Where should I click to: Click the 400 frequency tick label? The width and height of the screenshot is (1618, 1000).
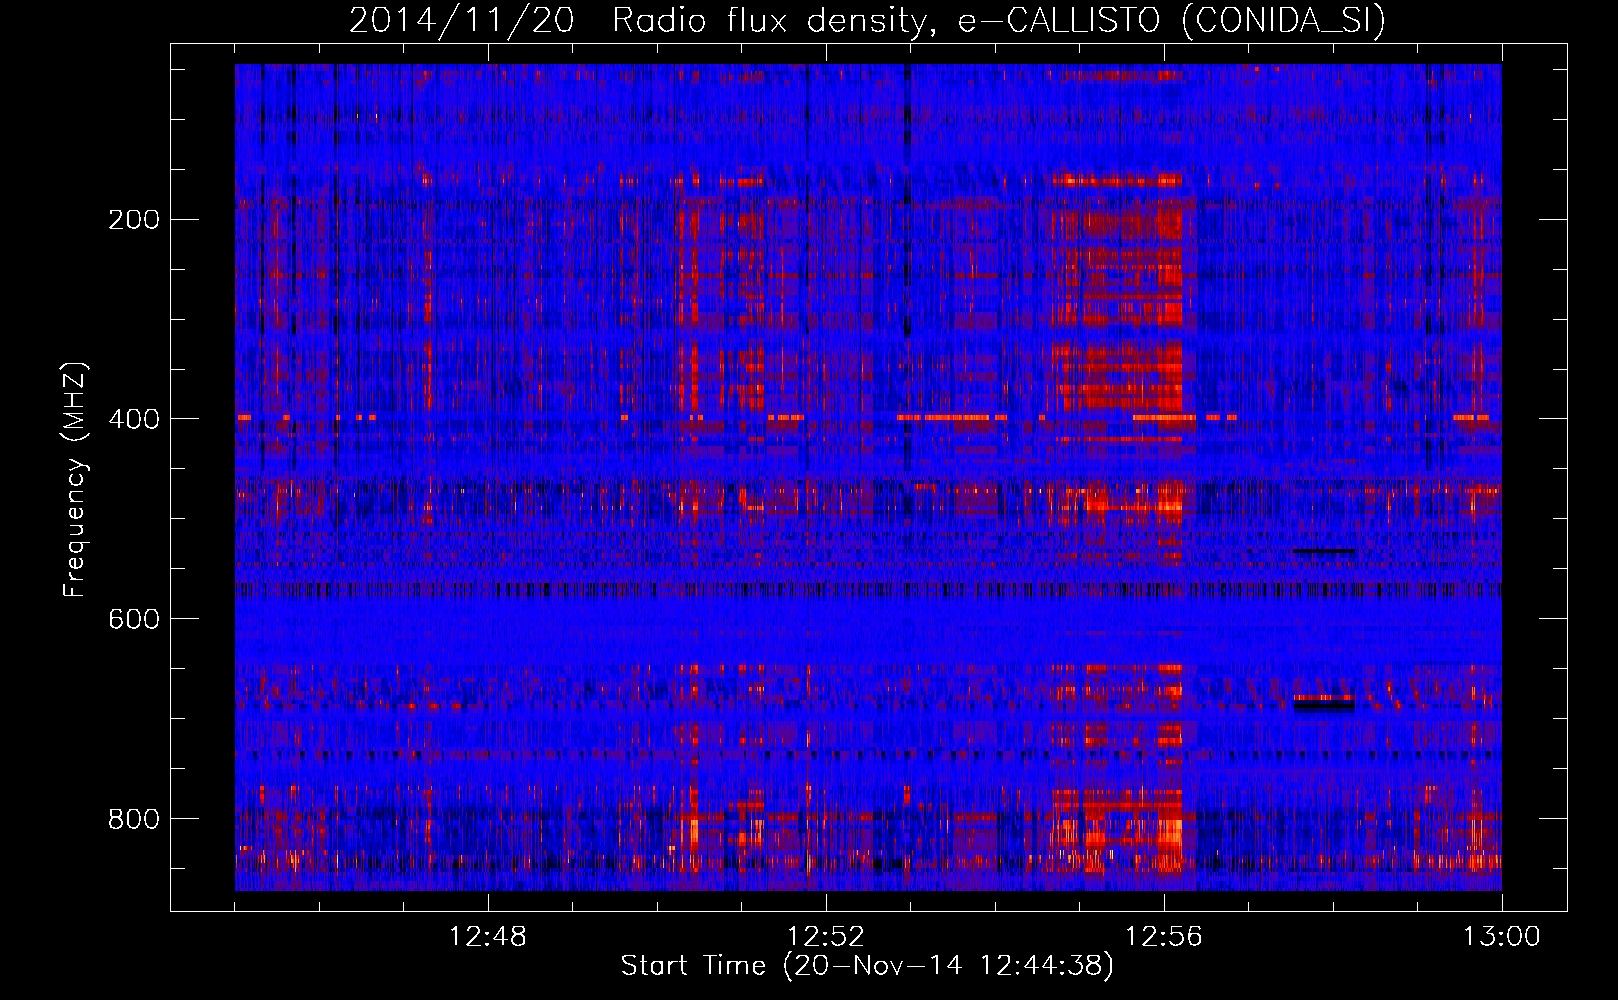point(134,419)
